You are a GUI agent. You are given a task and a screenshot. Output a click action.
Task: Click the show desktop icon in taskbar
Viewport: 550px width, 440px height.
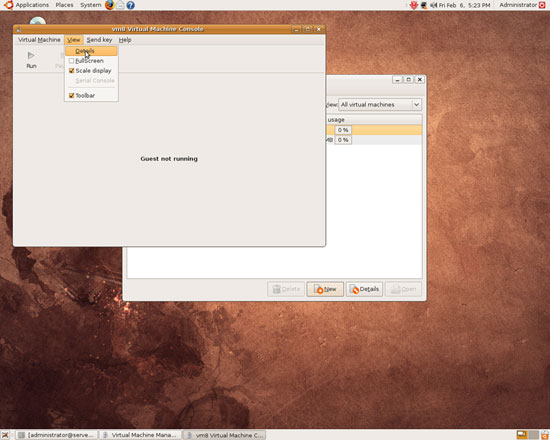point(5,435)
